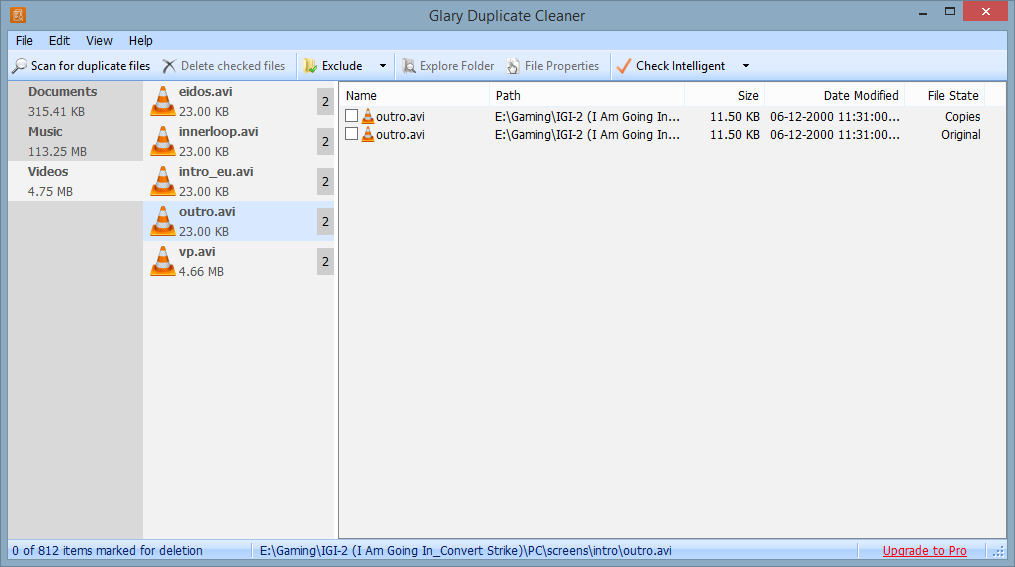Open the Help menu

click(140, 41)
